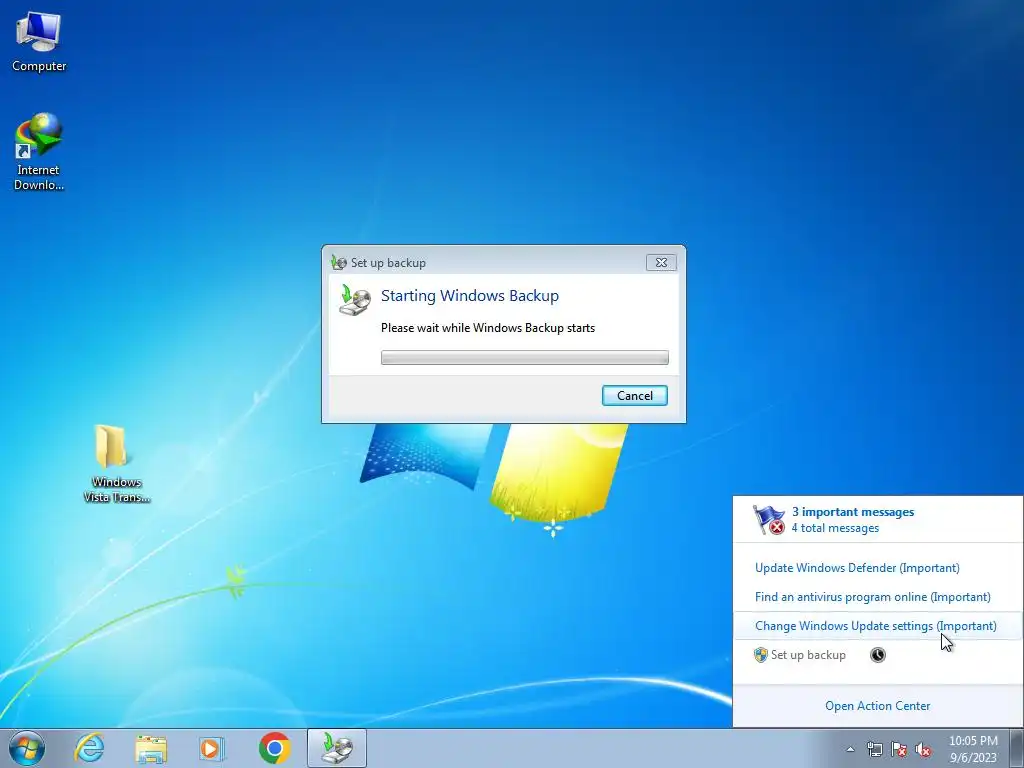Open Action Center from popup
1024x768 pixels.
pos(878,706)
